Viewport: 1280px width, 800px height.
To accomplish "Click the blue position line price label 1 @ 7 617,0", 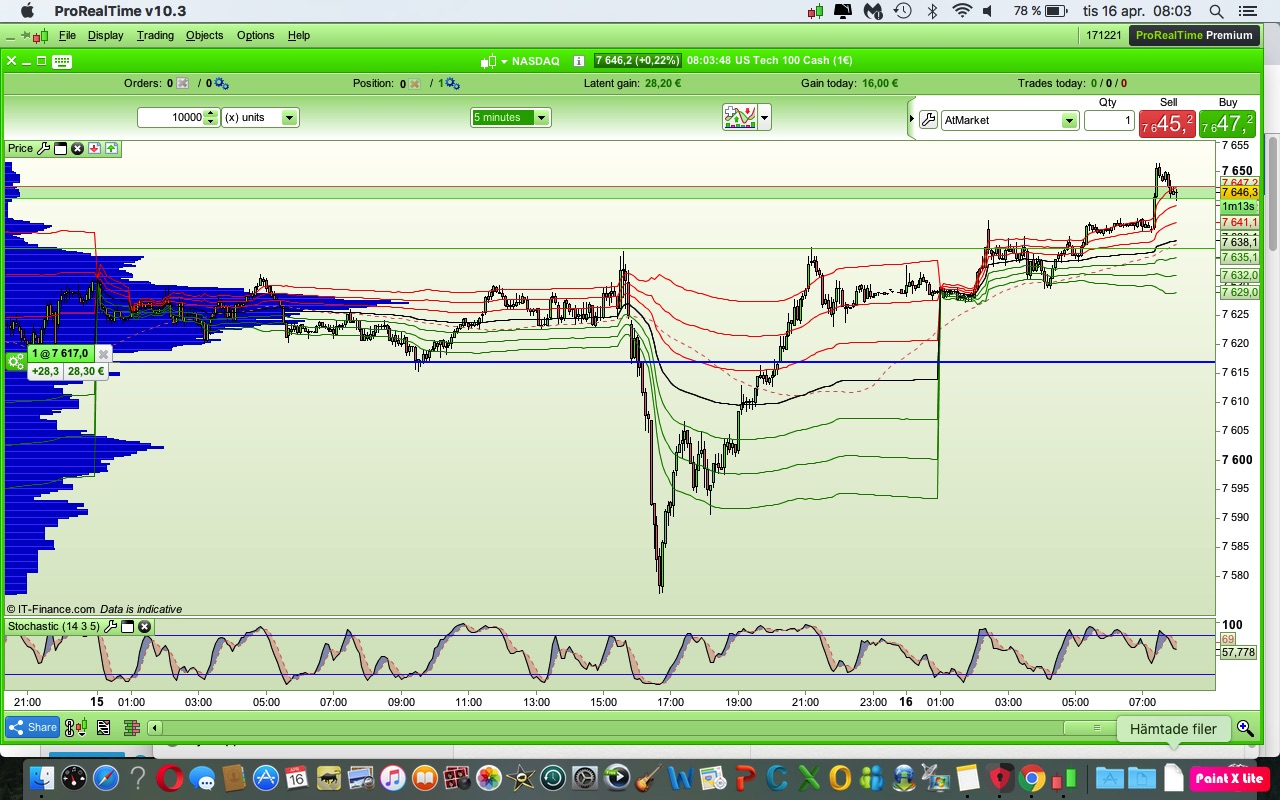I will (x=60, y=354).
